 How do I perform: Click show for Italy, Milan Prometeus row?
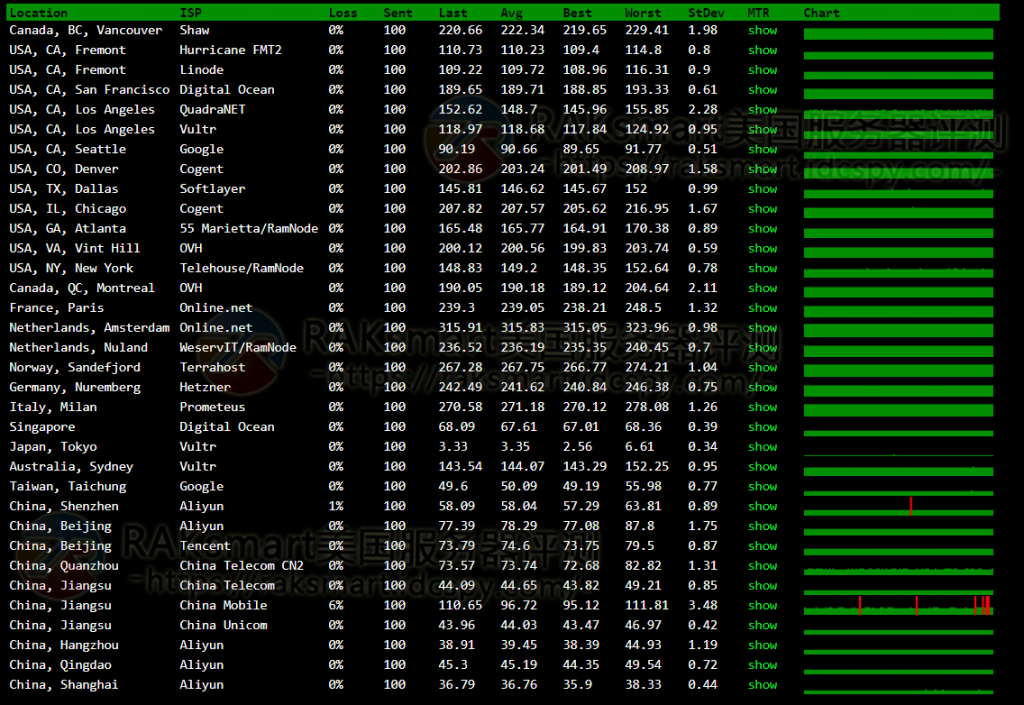point(762,407)
